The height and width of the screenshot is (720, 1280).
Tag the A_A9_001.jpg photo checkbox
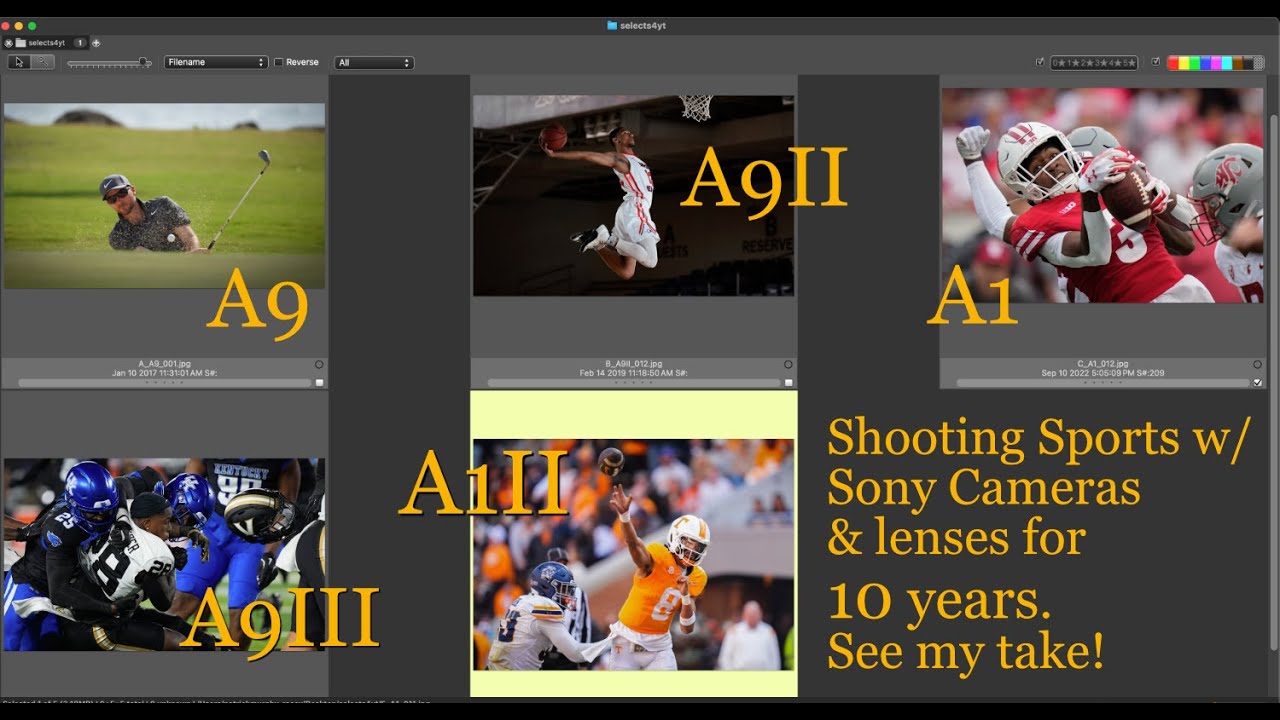coord(319,382)
